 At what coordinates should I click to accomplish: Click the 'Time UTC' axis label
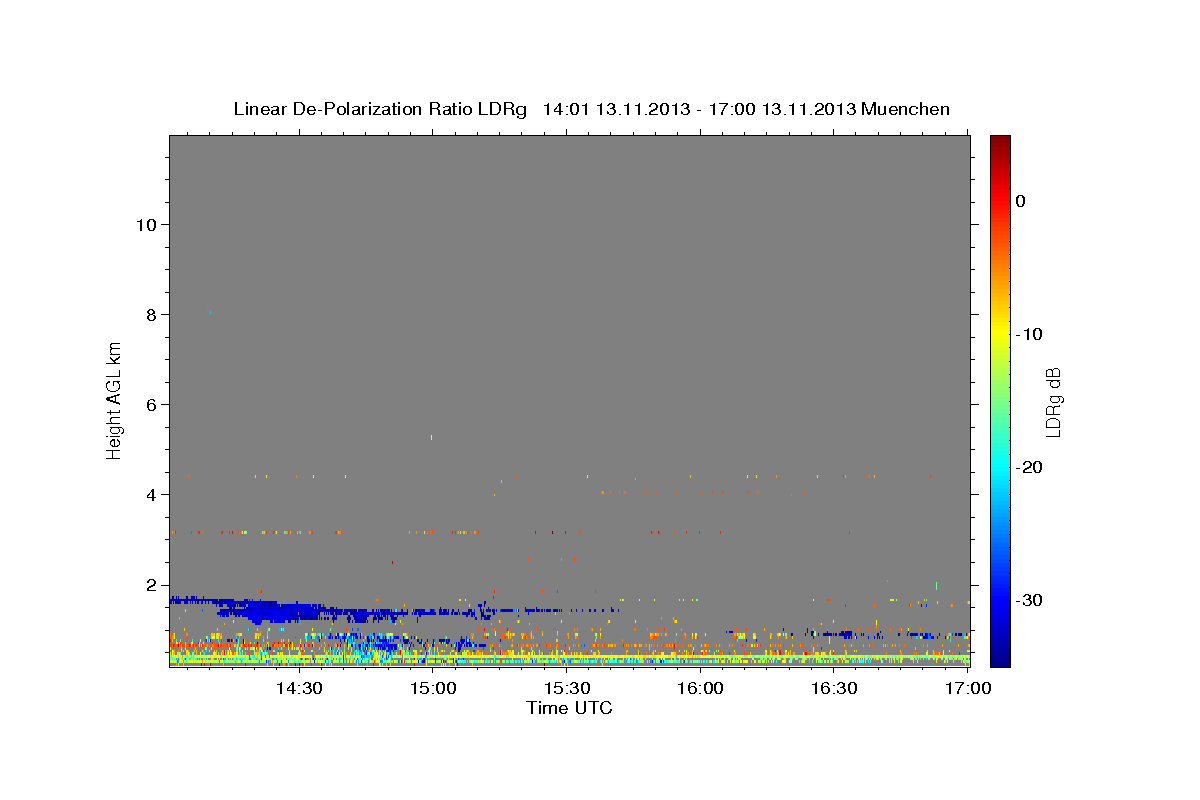[x=569, y=708]
